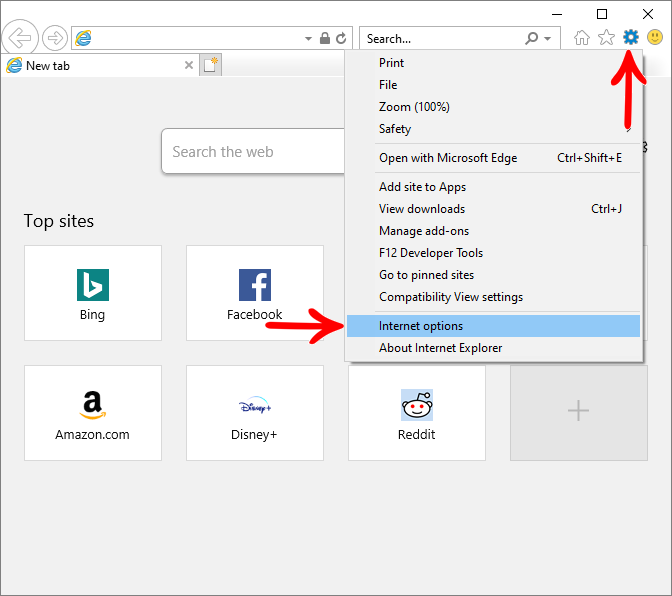This screenshot has height=596, width=672.
Task: Choose Print from the Tools menu
Action: (x=493, y=63)
